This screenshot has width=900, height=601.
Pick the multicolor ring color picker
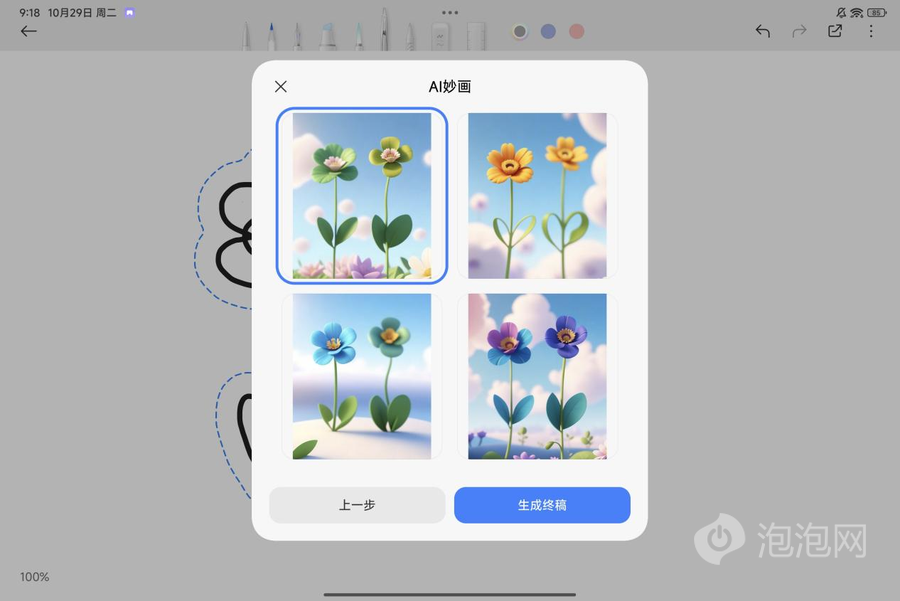(x=520, y=31)
